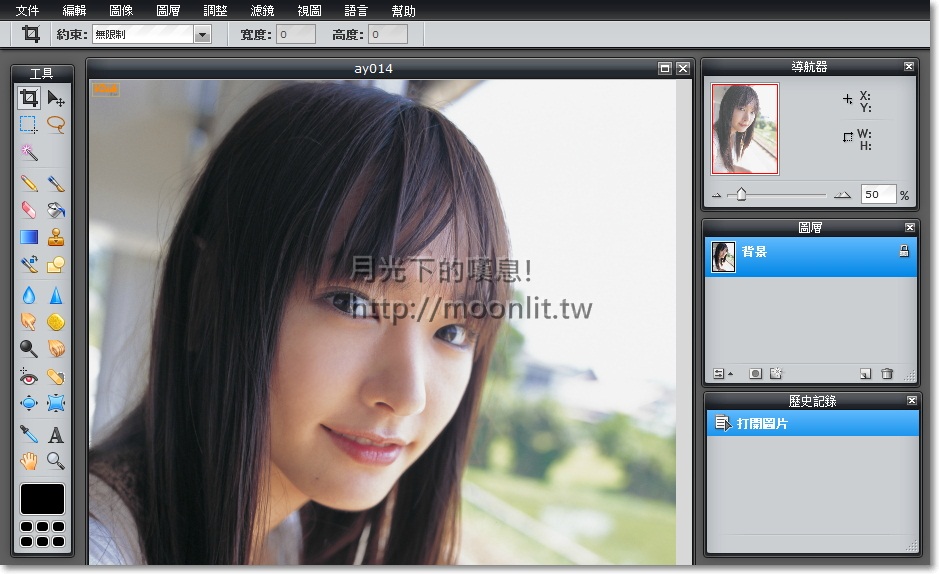
Task: Select the Zoom magnifier tool
Action: [56, 461]
